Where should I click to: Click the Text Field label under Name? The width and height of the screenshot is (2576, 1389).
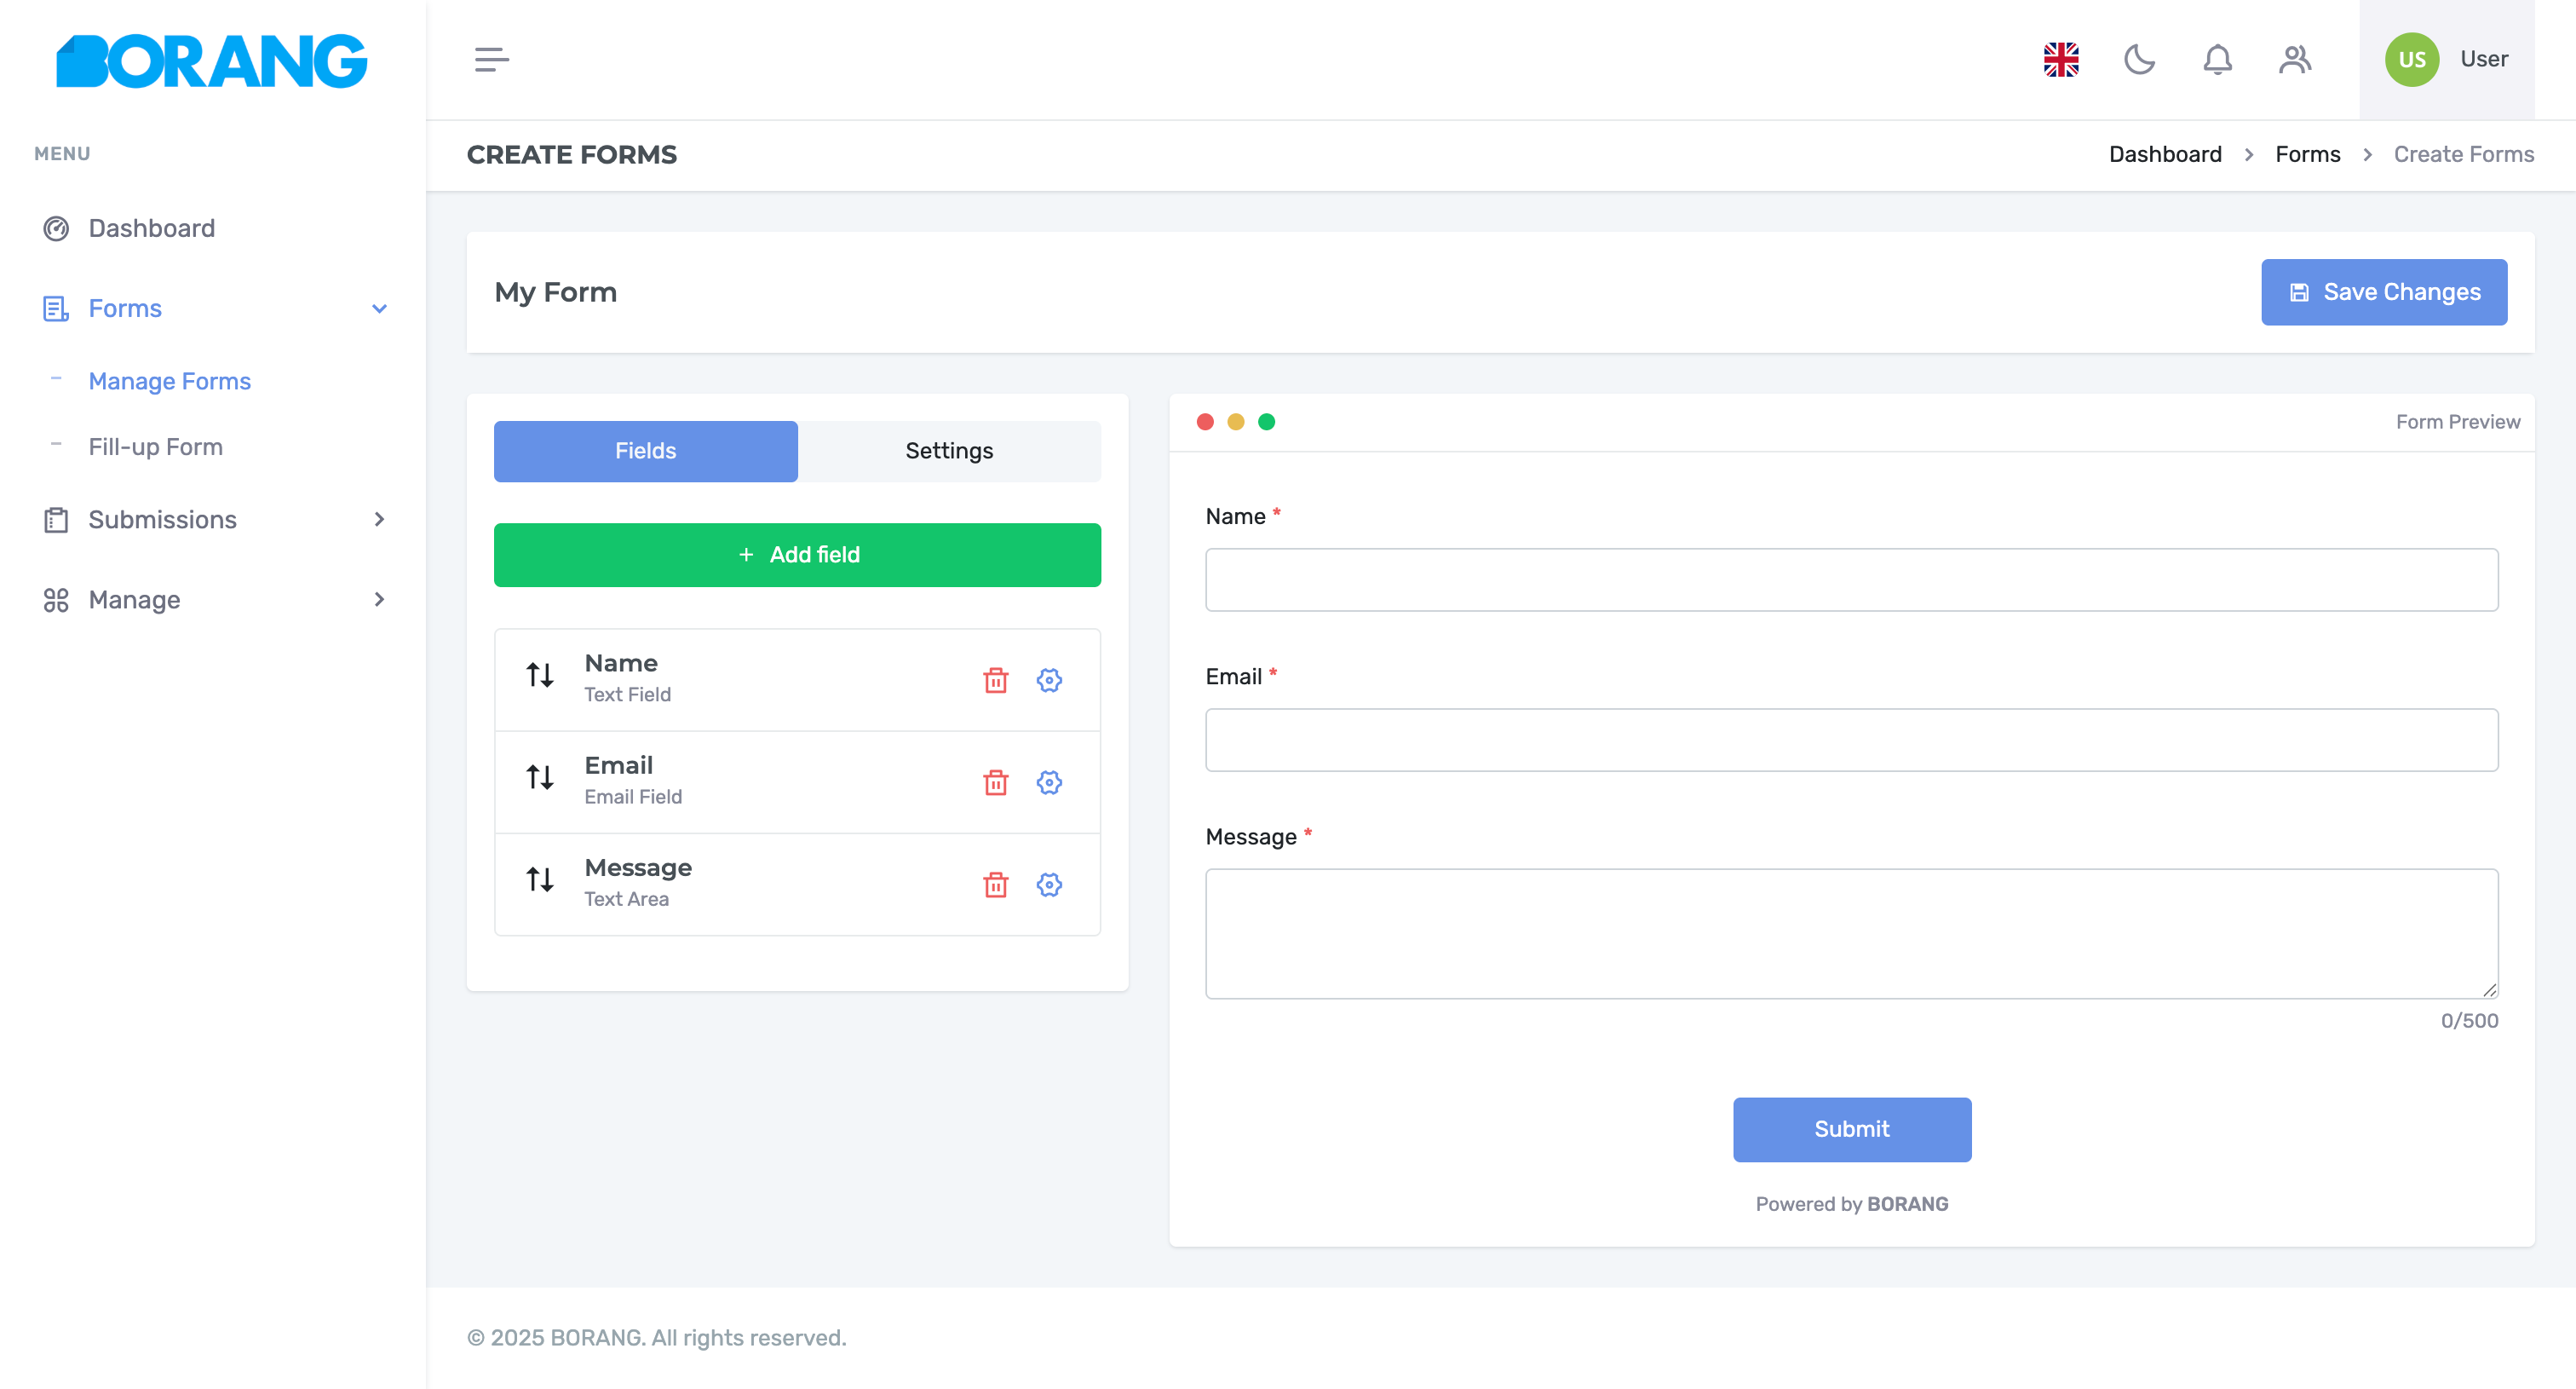point(628,695)
